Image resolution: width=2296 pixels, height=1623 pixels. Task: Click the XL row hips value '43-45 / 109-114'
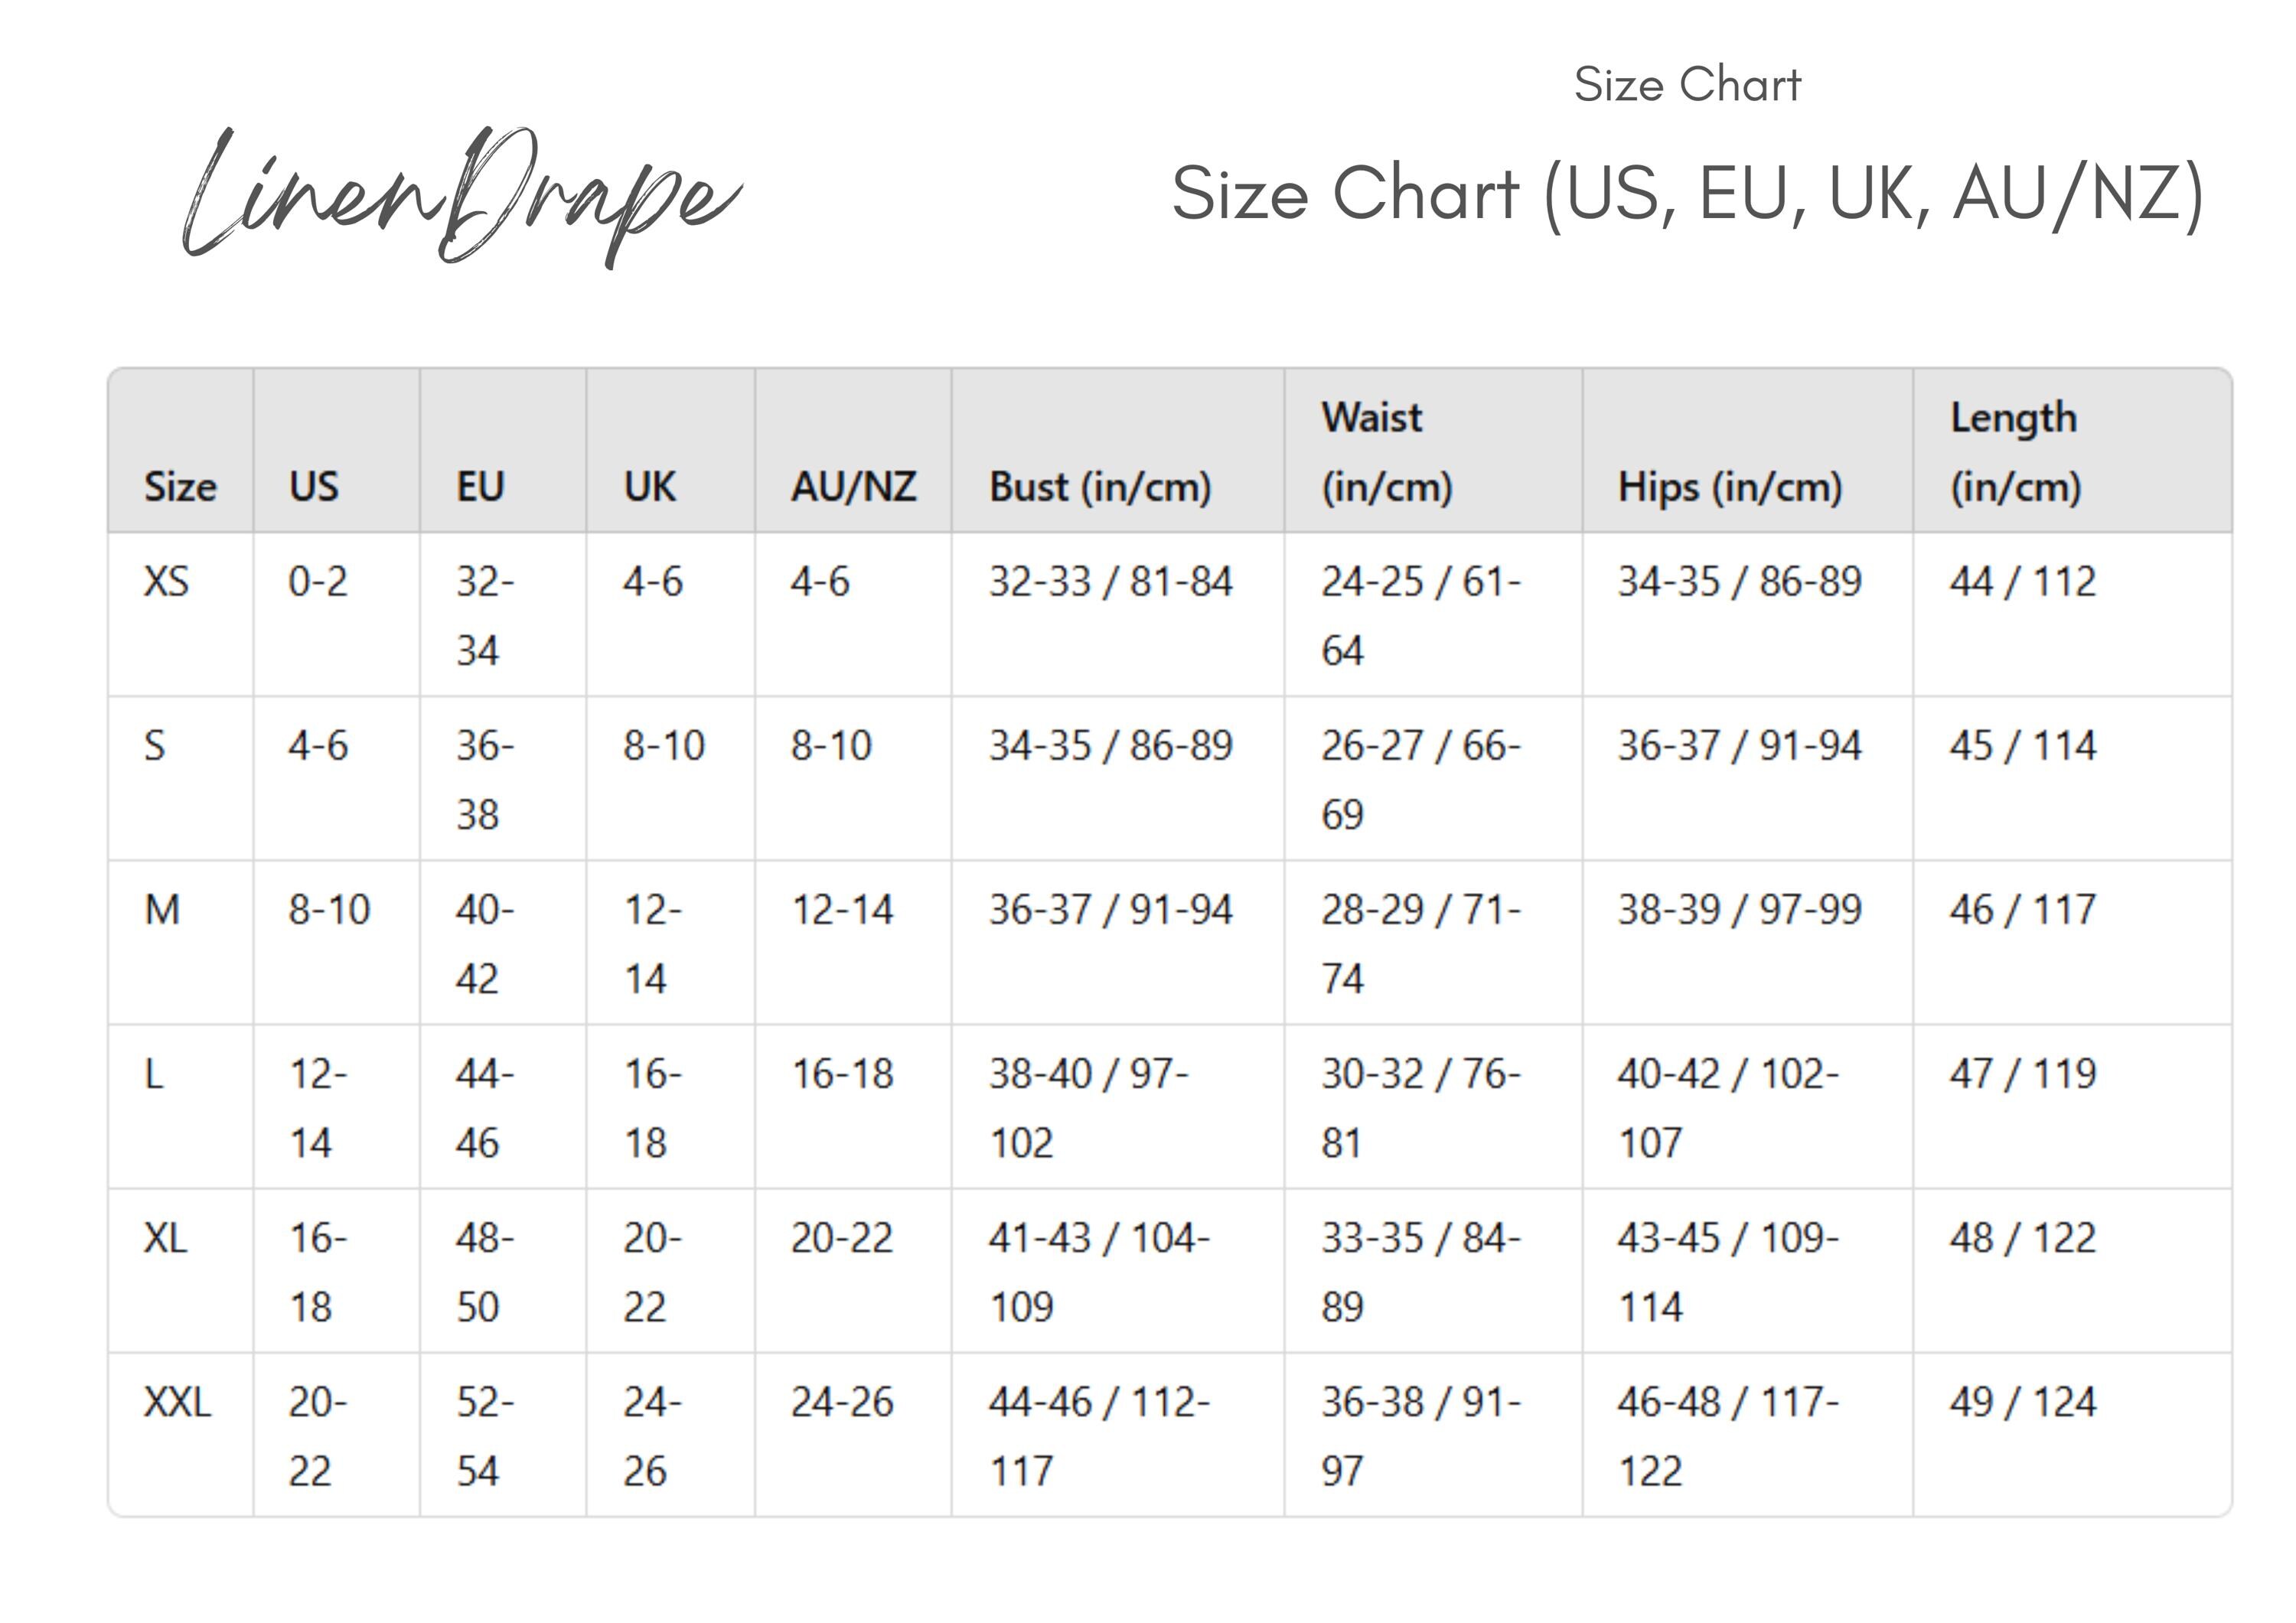click(x=1728, y=1272)
